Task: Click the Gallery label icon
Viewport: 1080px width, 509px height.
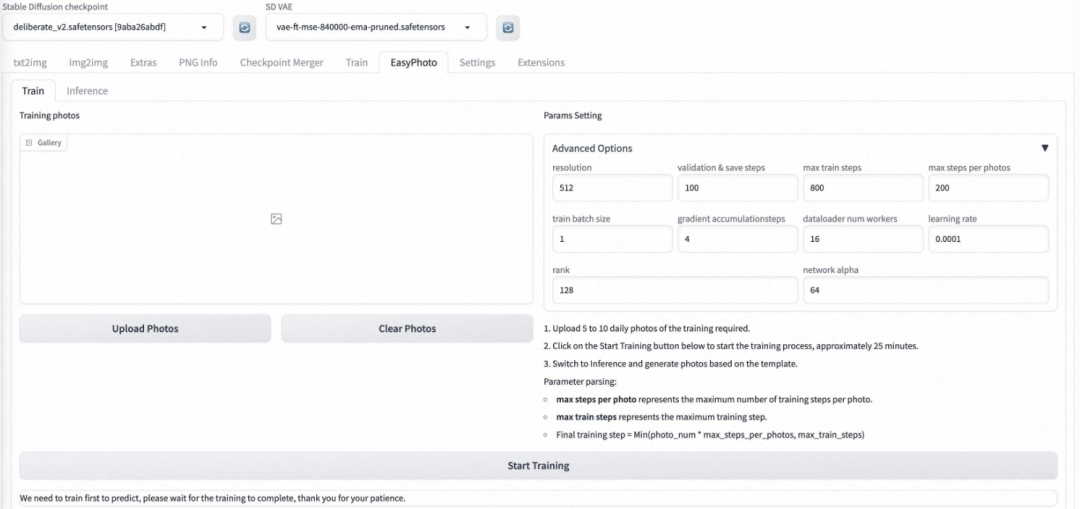Action: coord(29,143)
